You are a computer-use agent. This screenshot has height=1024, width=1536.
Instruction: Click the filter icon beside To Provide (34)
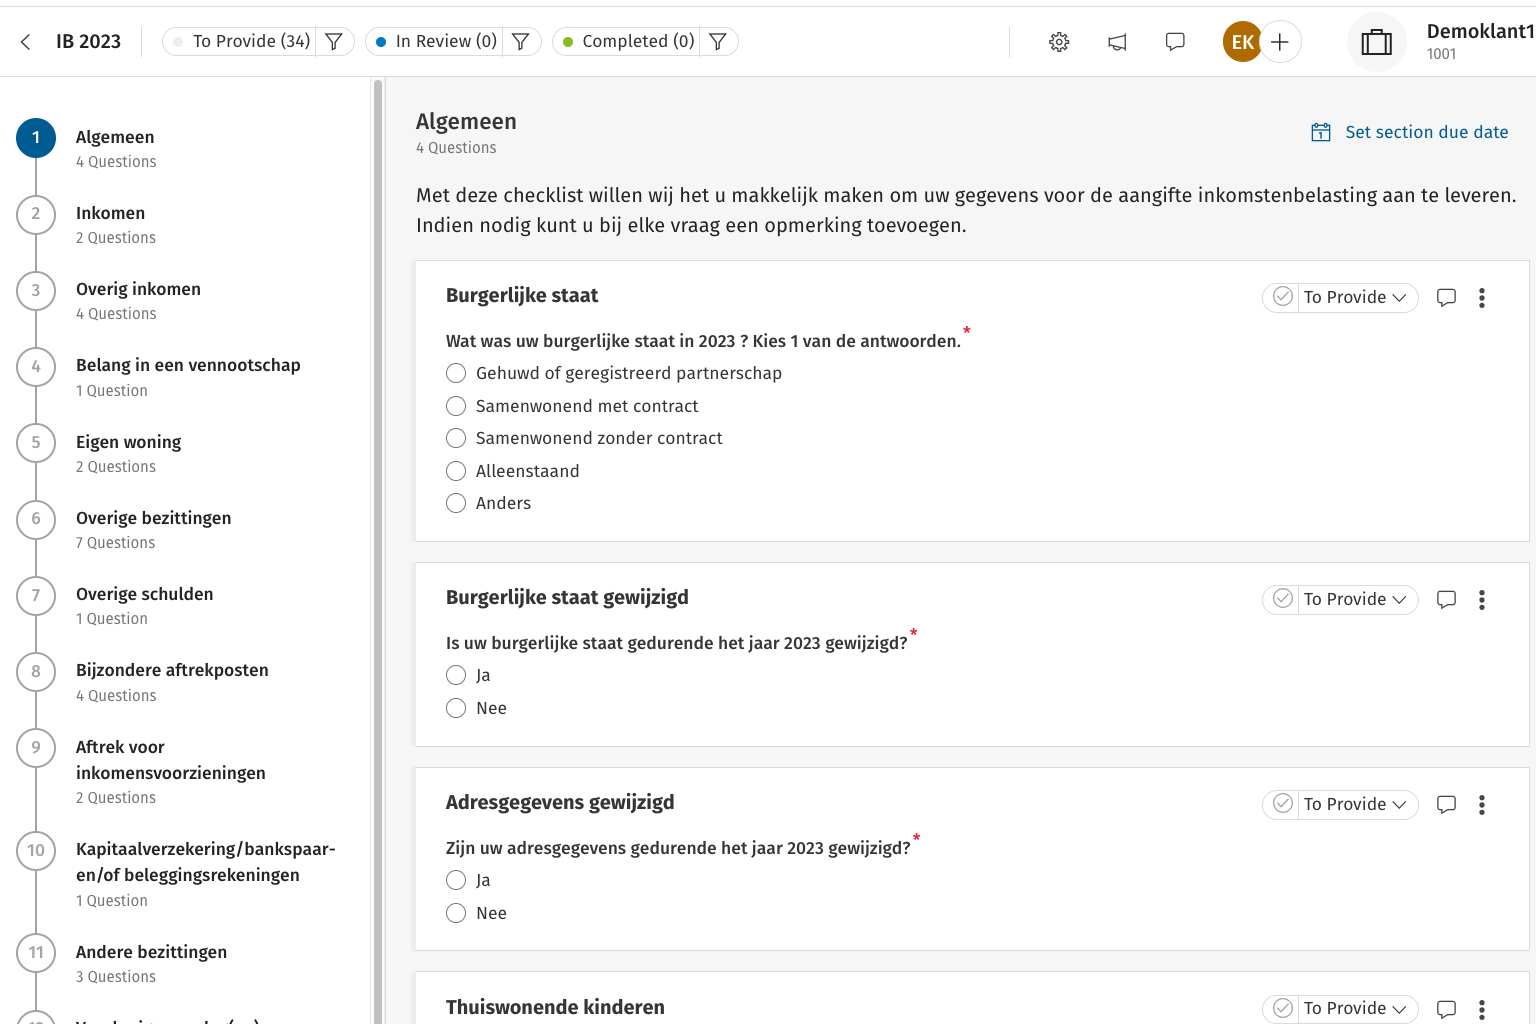point(334,42)
